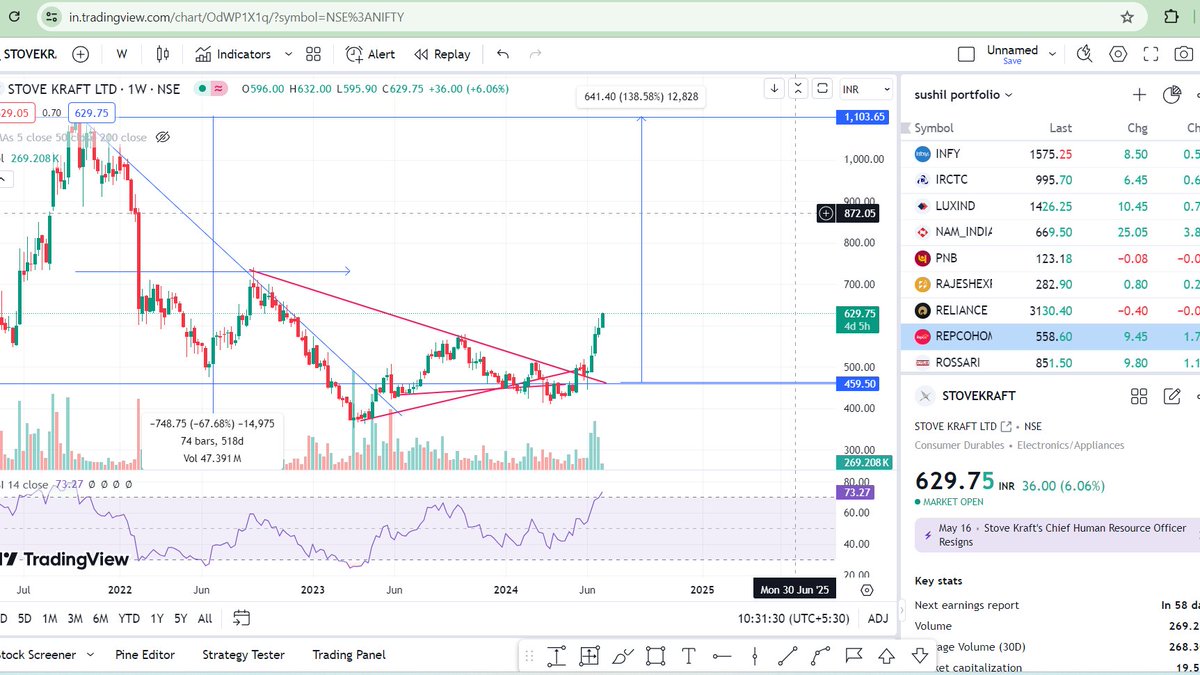Add a symbol to watchlist plus icon
Image resolution: width=1200 pixels, height=675 pixels.
[x=1139, y=95]
